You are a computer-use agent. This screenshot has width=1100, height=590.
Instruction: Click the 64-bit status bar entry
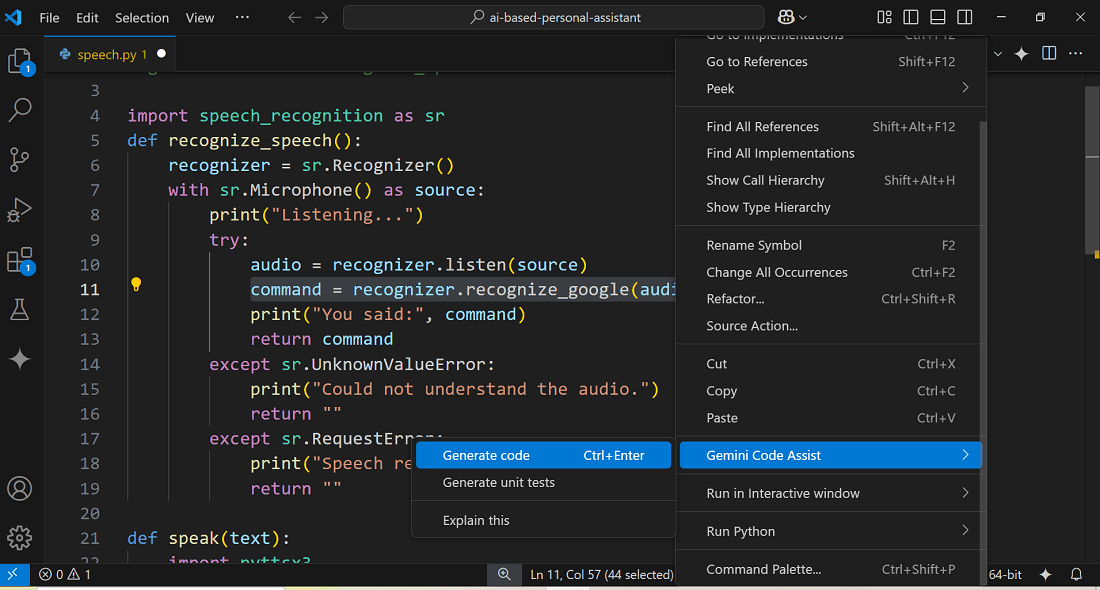pos(1005,575)
